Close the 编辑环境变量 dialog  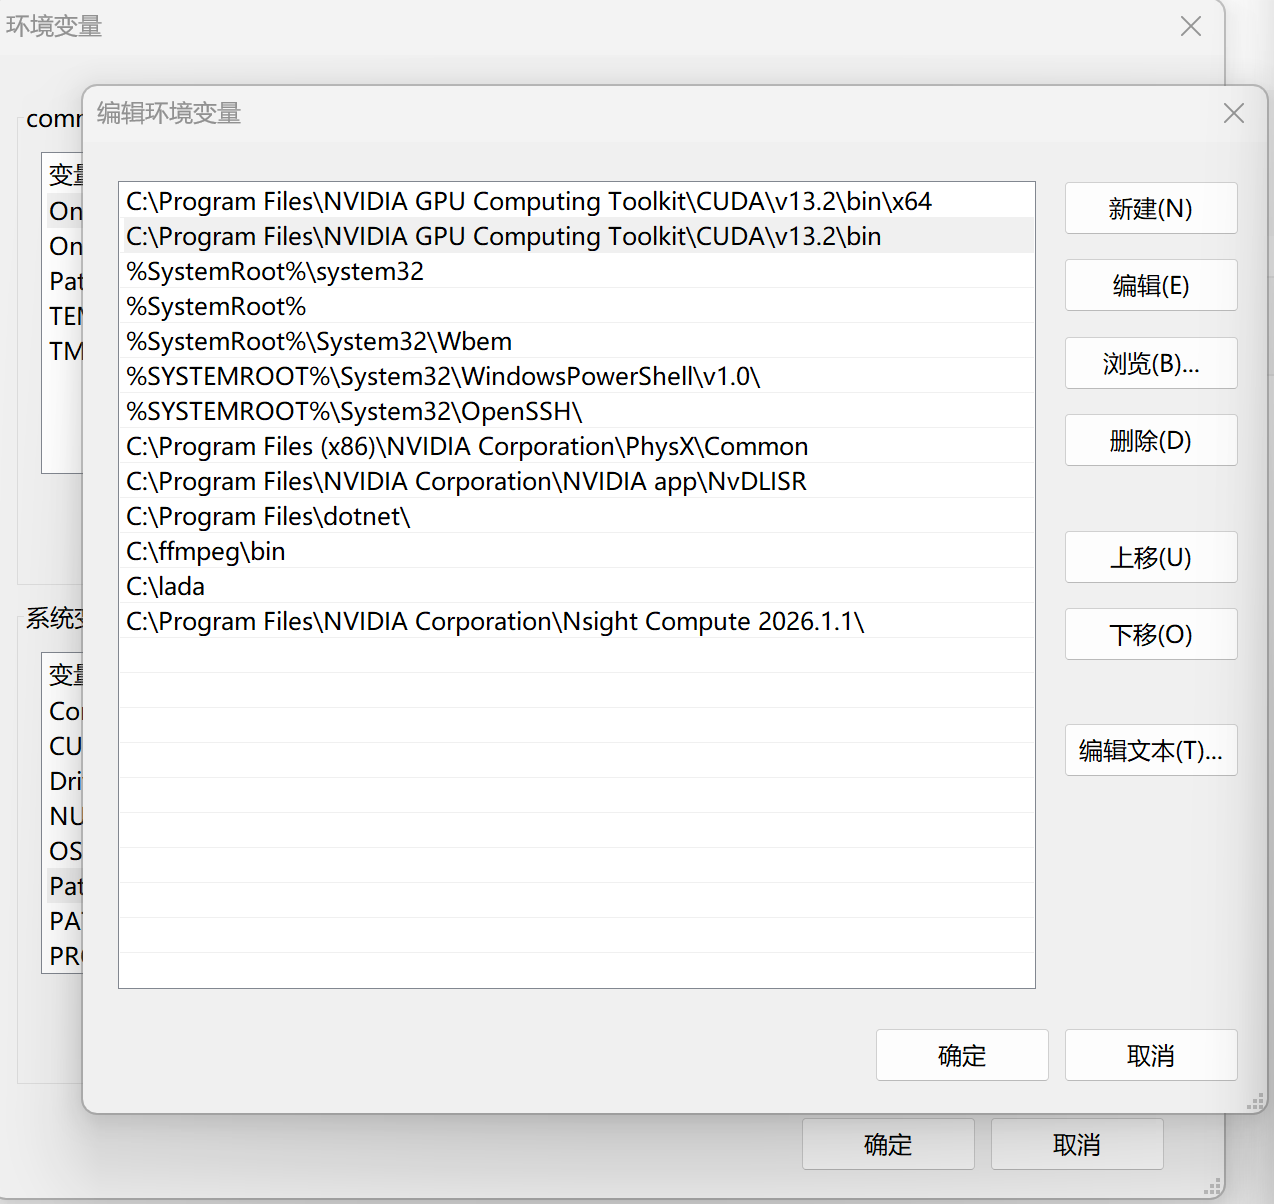pos(1234,113)
